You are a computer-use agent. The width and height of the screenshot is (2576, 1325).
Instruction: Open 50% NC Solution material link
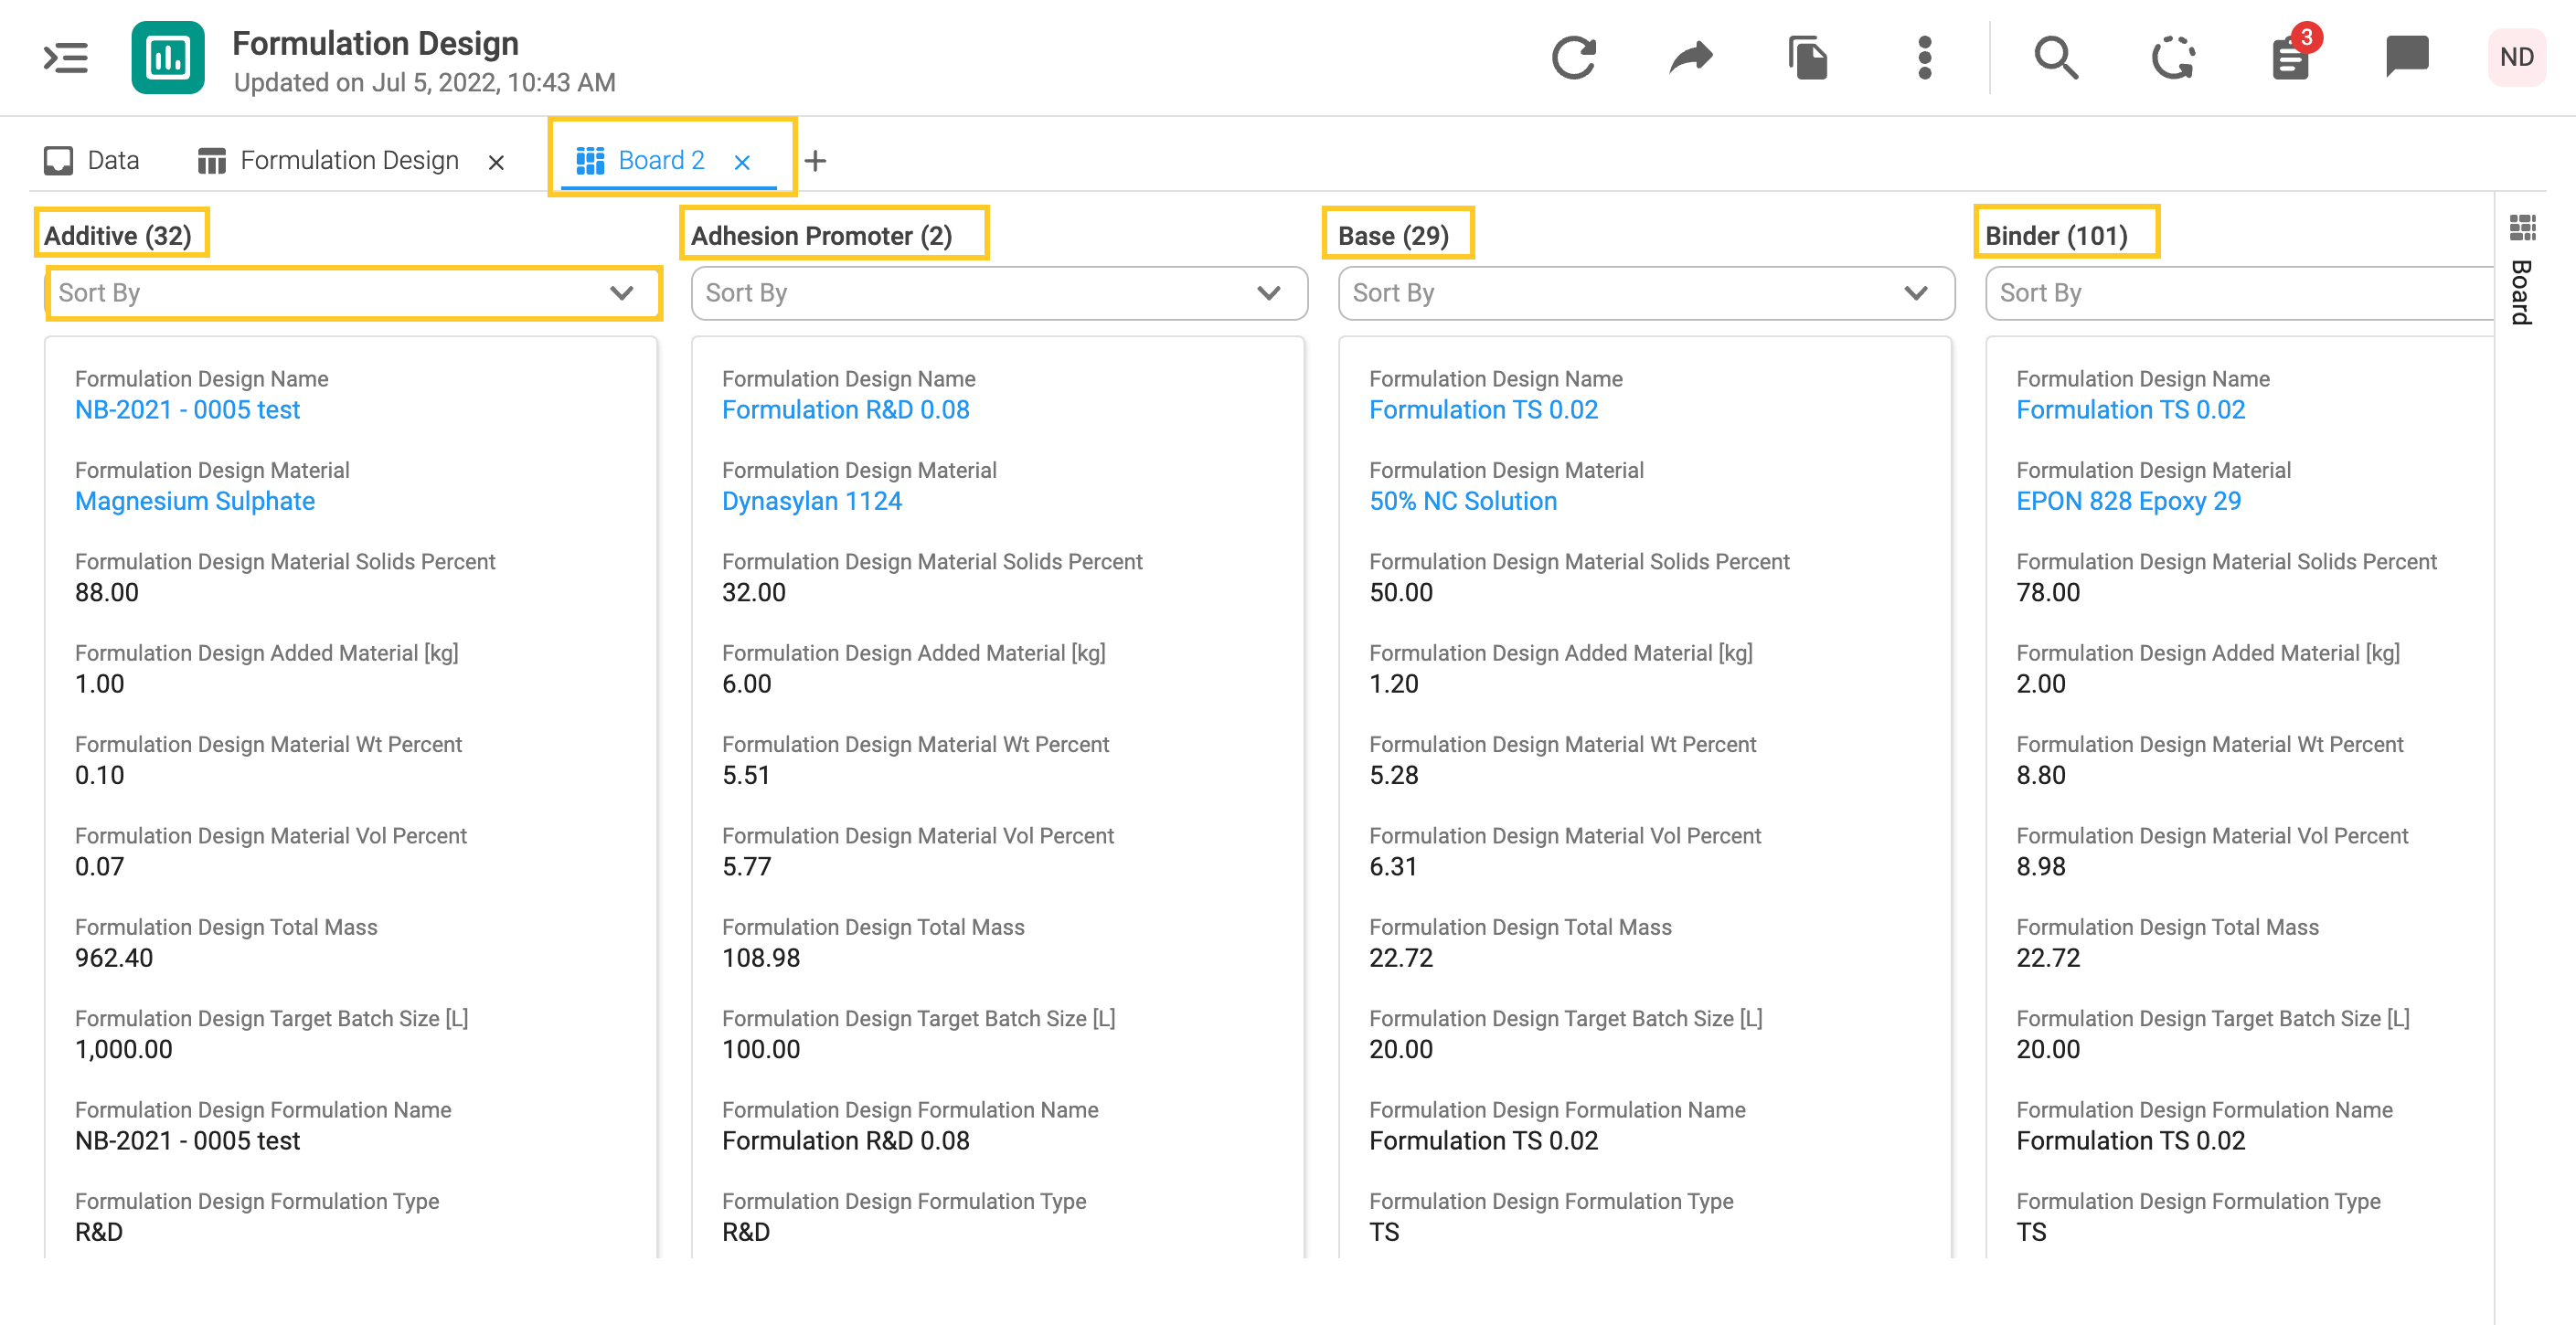pyautogui.click(x=1463, y=501)
